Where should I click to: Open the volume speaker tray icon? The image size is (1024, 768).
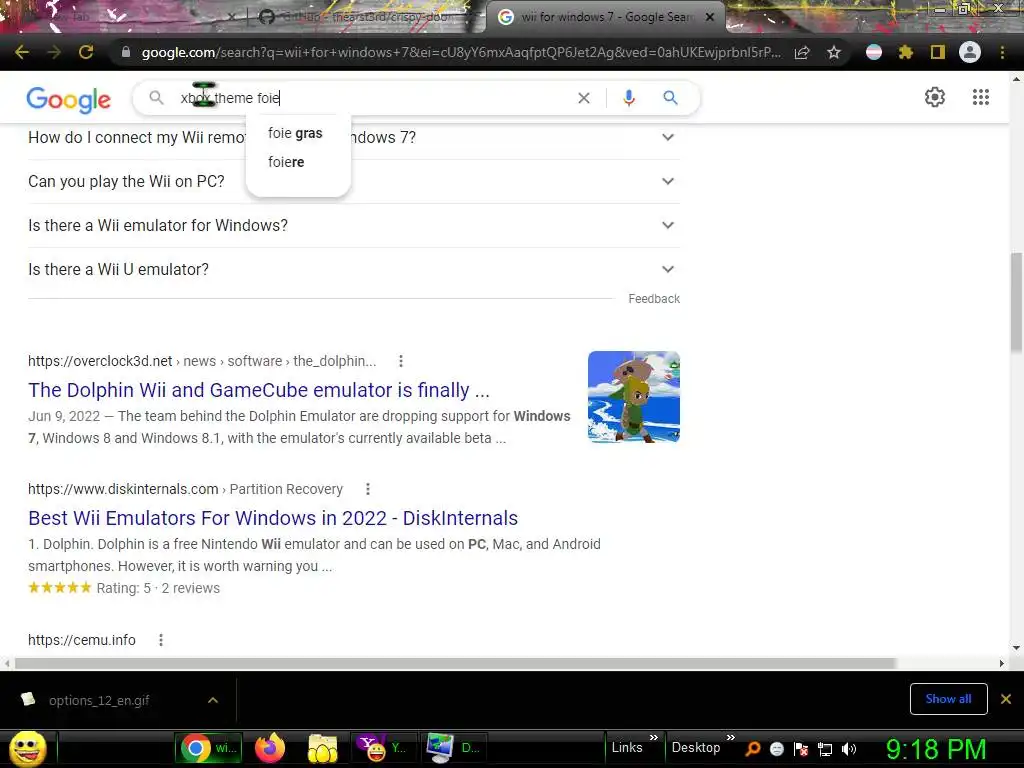849,749
